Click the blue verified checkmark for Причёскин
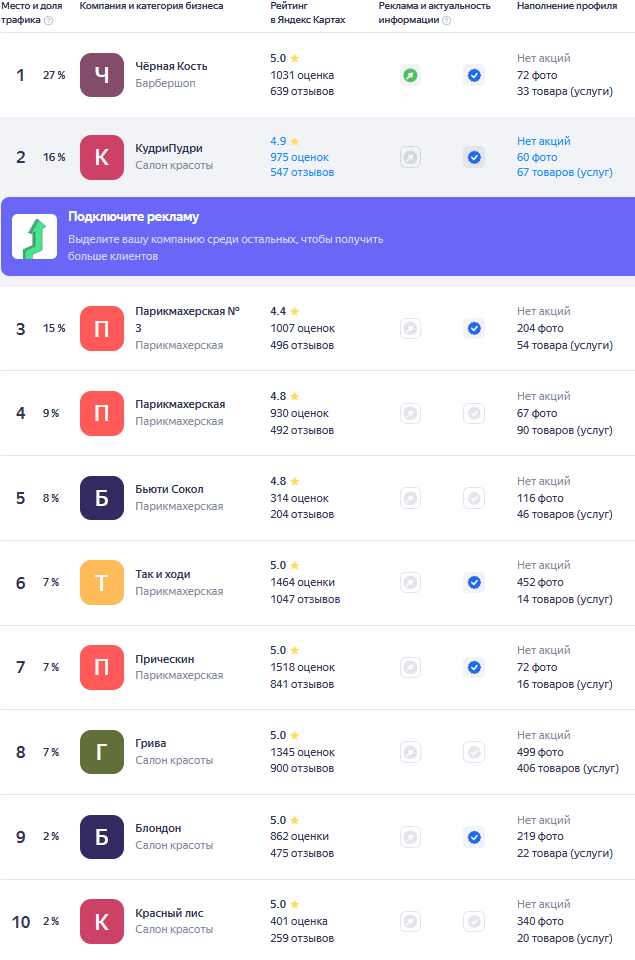 coord(474,667)
